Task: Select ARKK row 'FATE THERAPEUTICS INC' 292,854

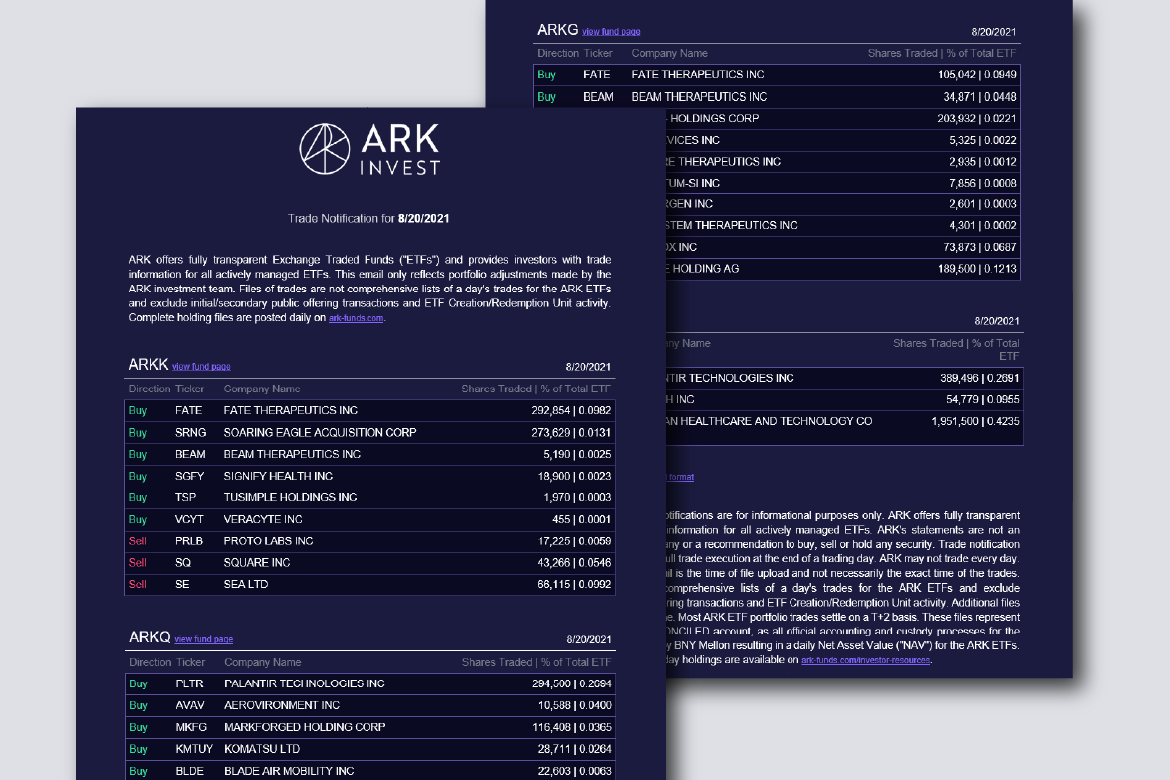Action: click(369, 411)
